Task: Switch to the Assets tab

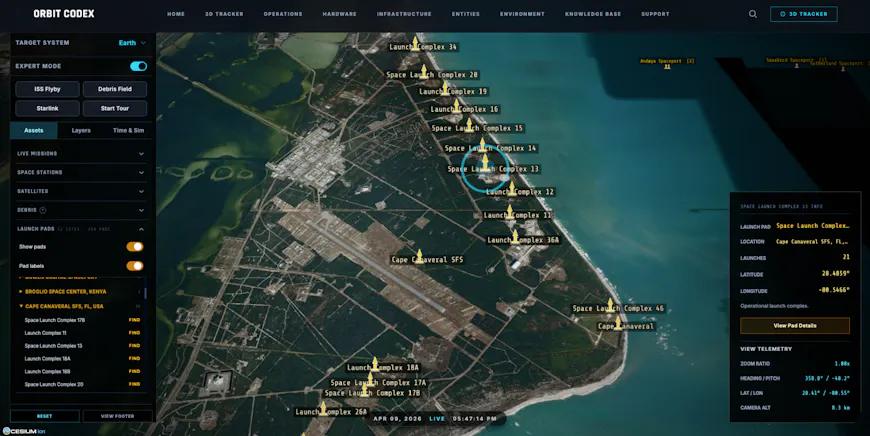Action: [x=34, y=130]
